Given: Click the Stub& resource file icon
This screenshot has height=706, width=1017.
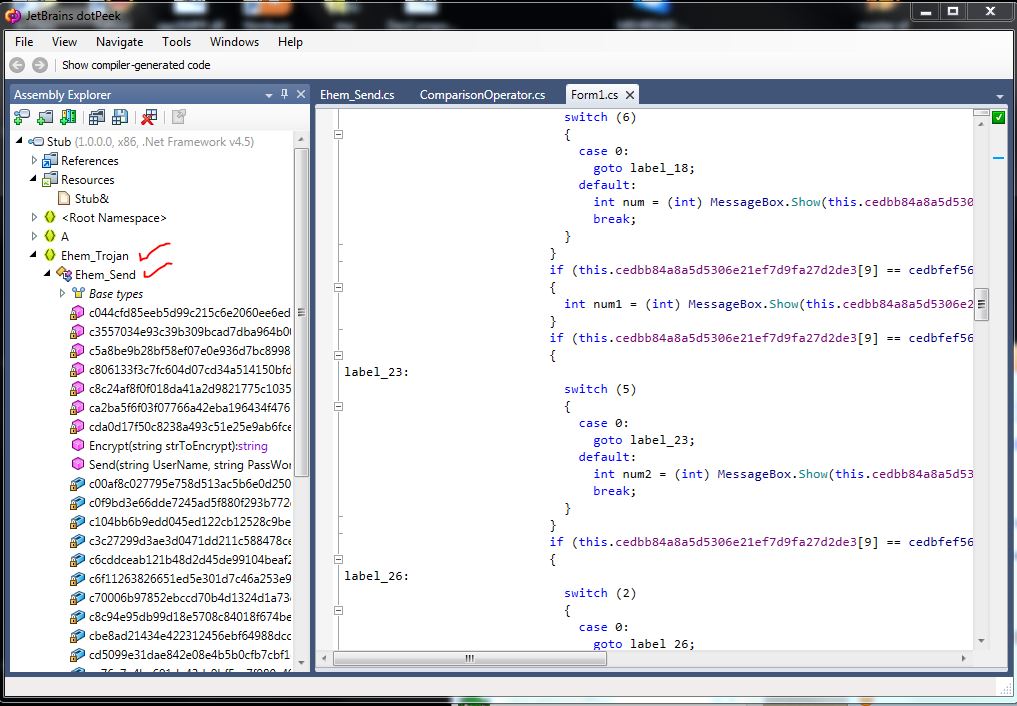Looking at the screenshot, I should [x=64, y=198].
